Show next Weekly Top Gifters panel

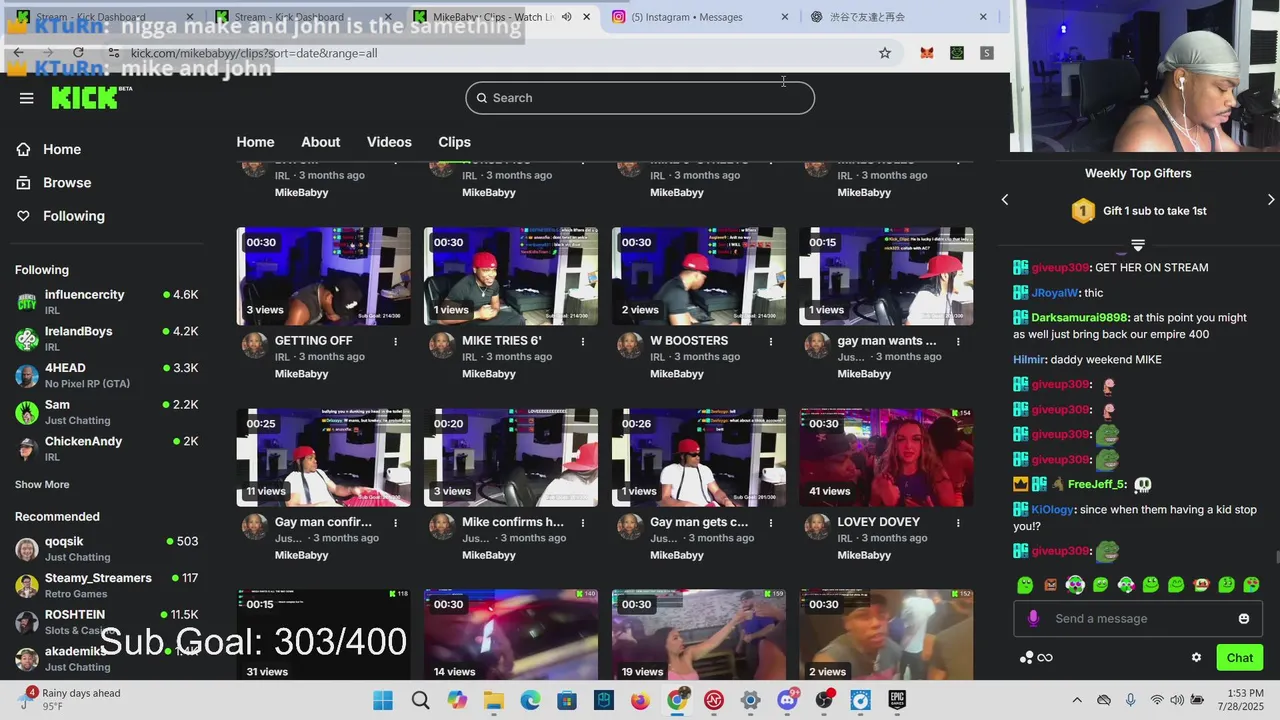[1271, 200]
